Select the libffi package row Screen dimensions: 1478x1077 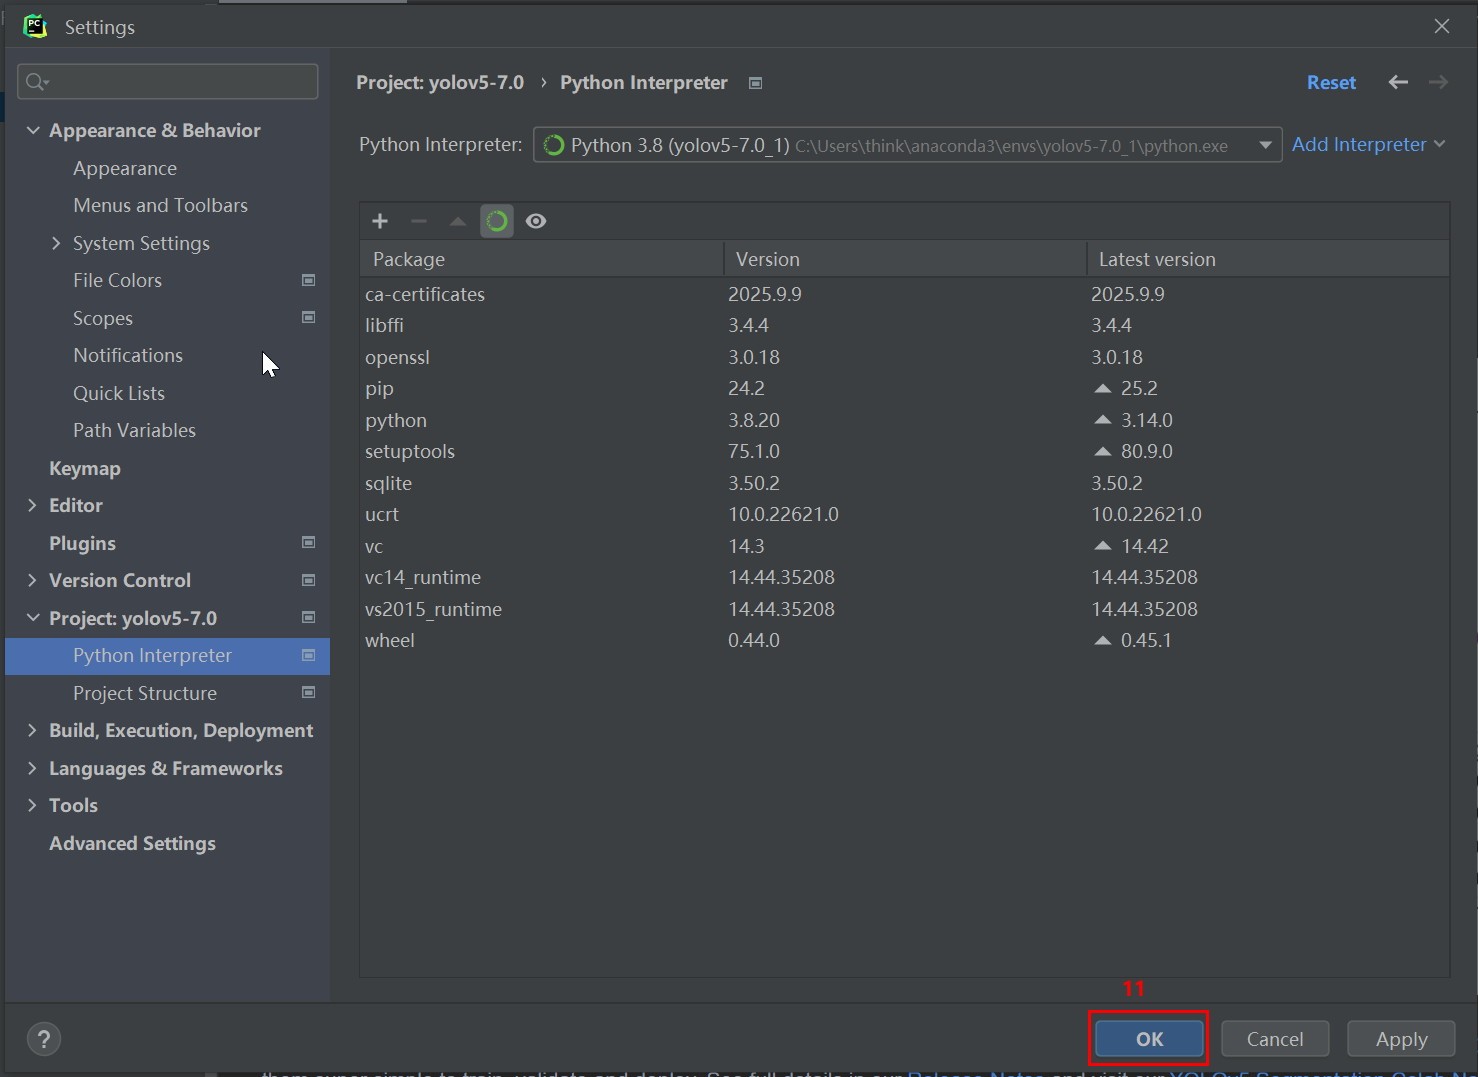(x=904, y=325)
